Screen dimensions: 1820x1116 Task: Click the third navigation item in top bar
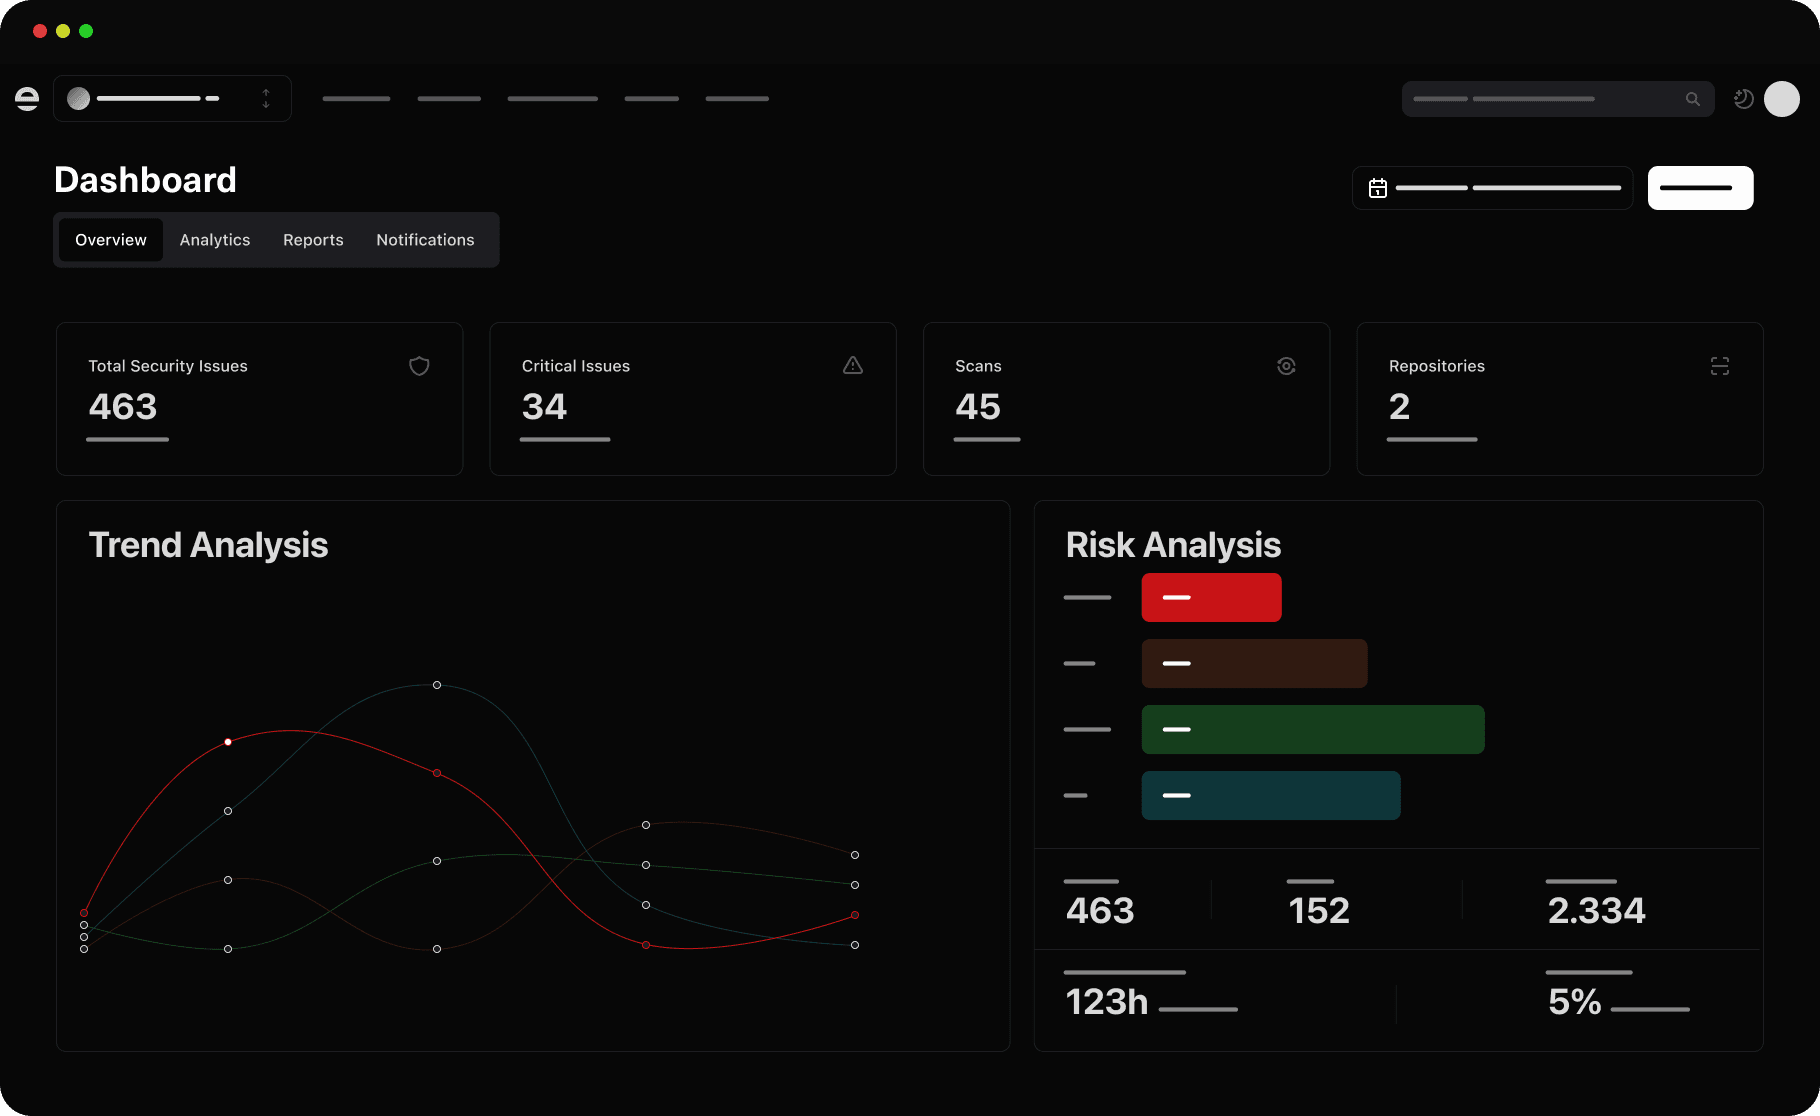click(552, 99)
